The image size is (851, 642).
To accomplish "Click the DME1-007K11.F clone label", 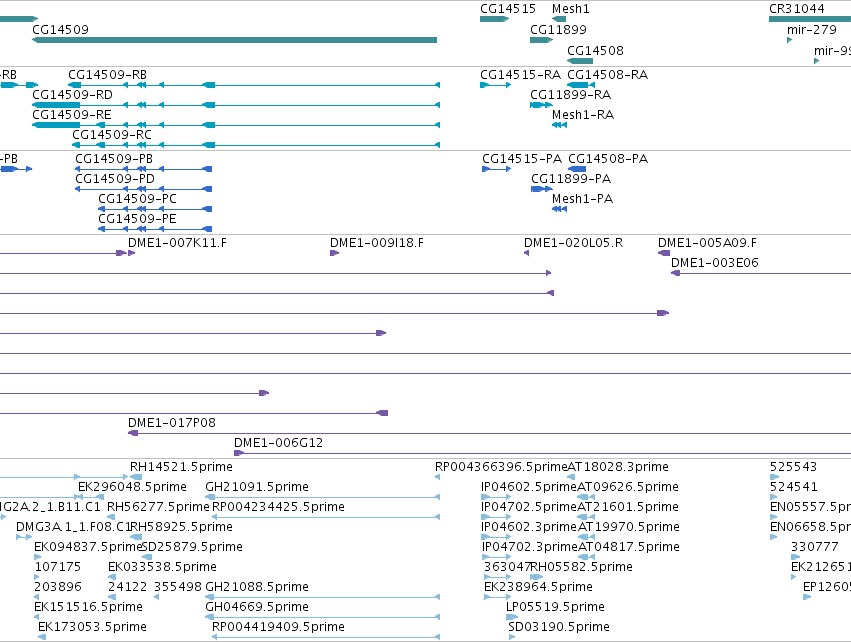I will click(x=177, y=243).
